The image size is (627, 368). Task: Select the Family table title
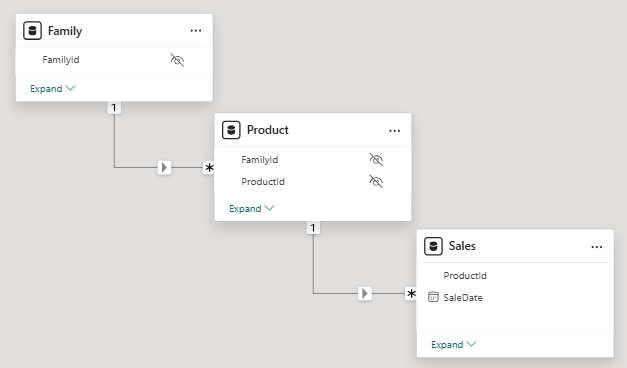tap(65, 31)
